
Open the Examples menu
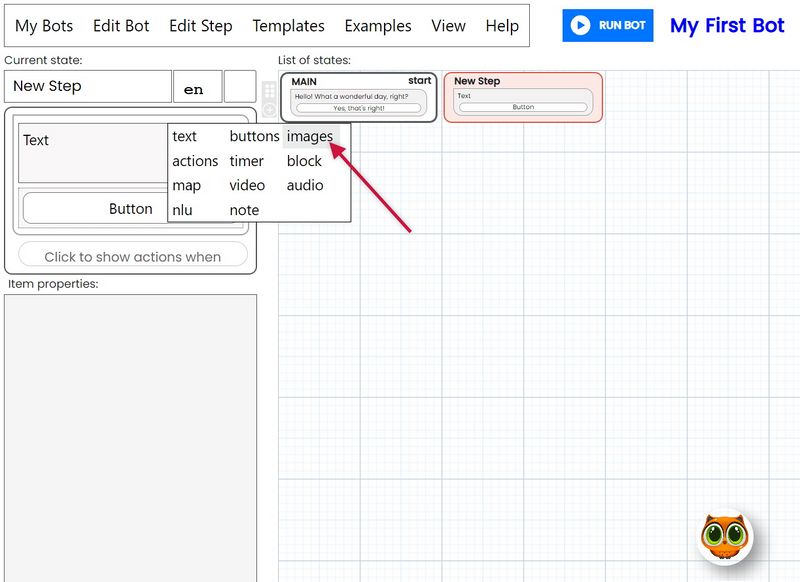tap(377, 26)
